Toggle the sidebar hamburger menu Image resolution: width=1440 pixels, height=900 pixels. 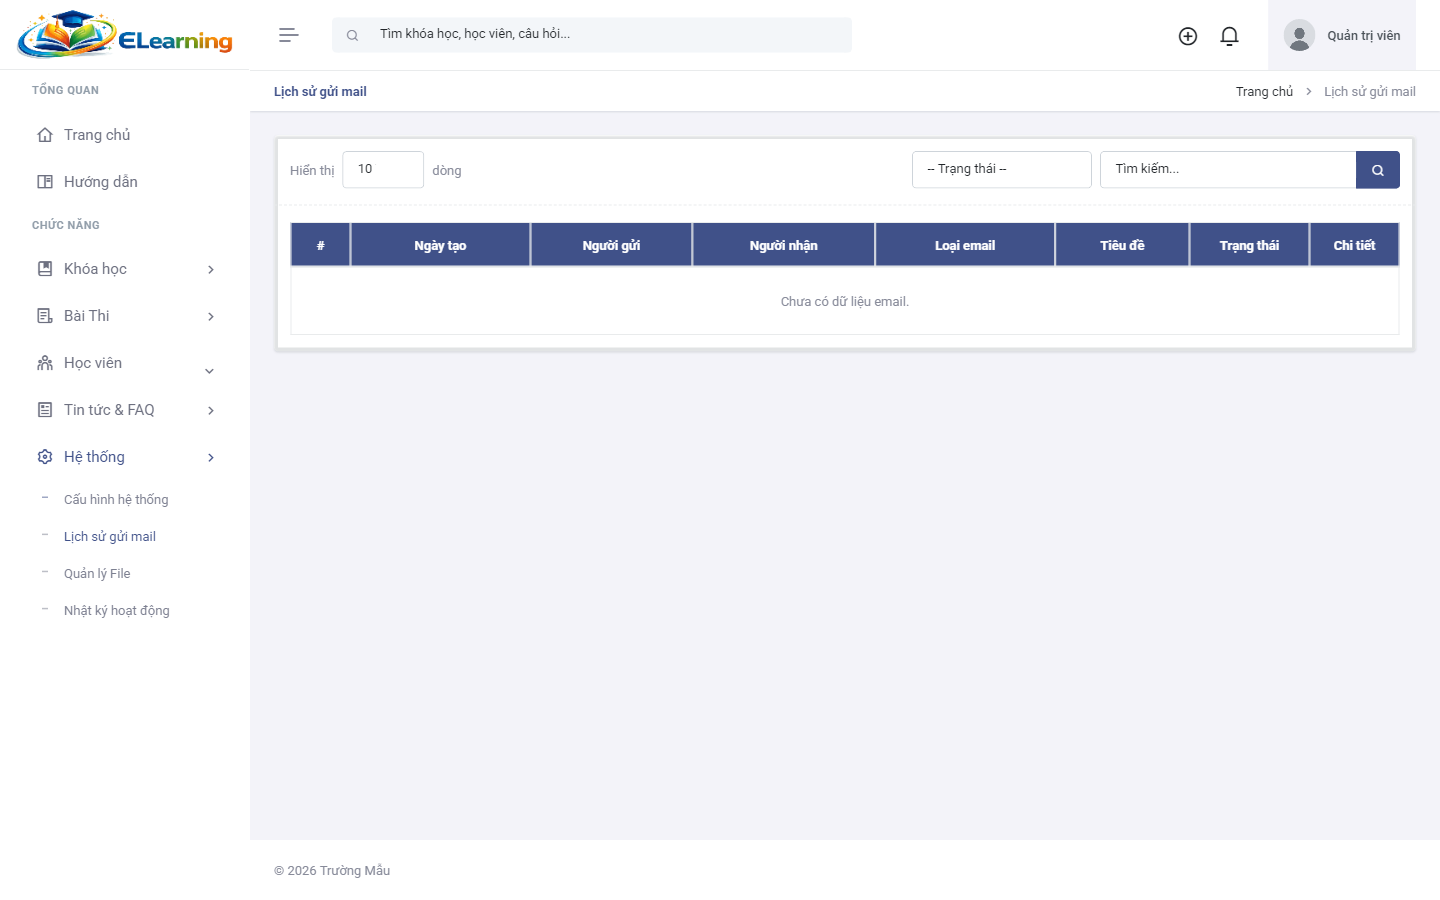[289, 35]
